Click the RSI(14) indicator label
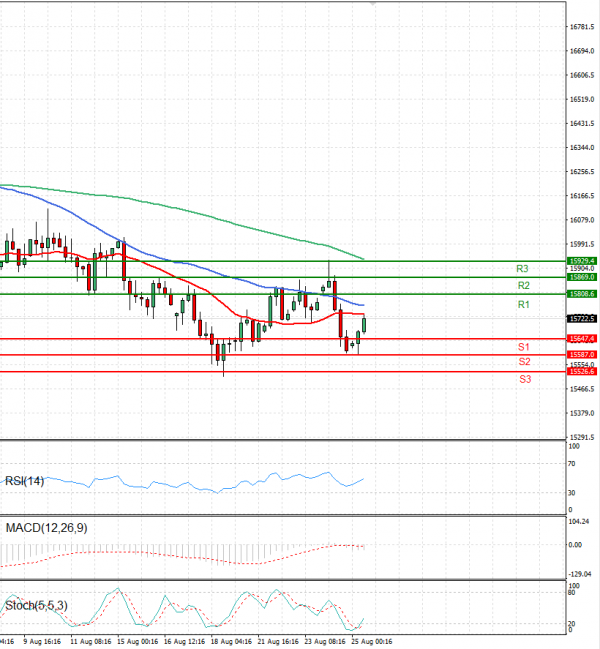 (x=24, y=481)
